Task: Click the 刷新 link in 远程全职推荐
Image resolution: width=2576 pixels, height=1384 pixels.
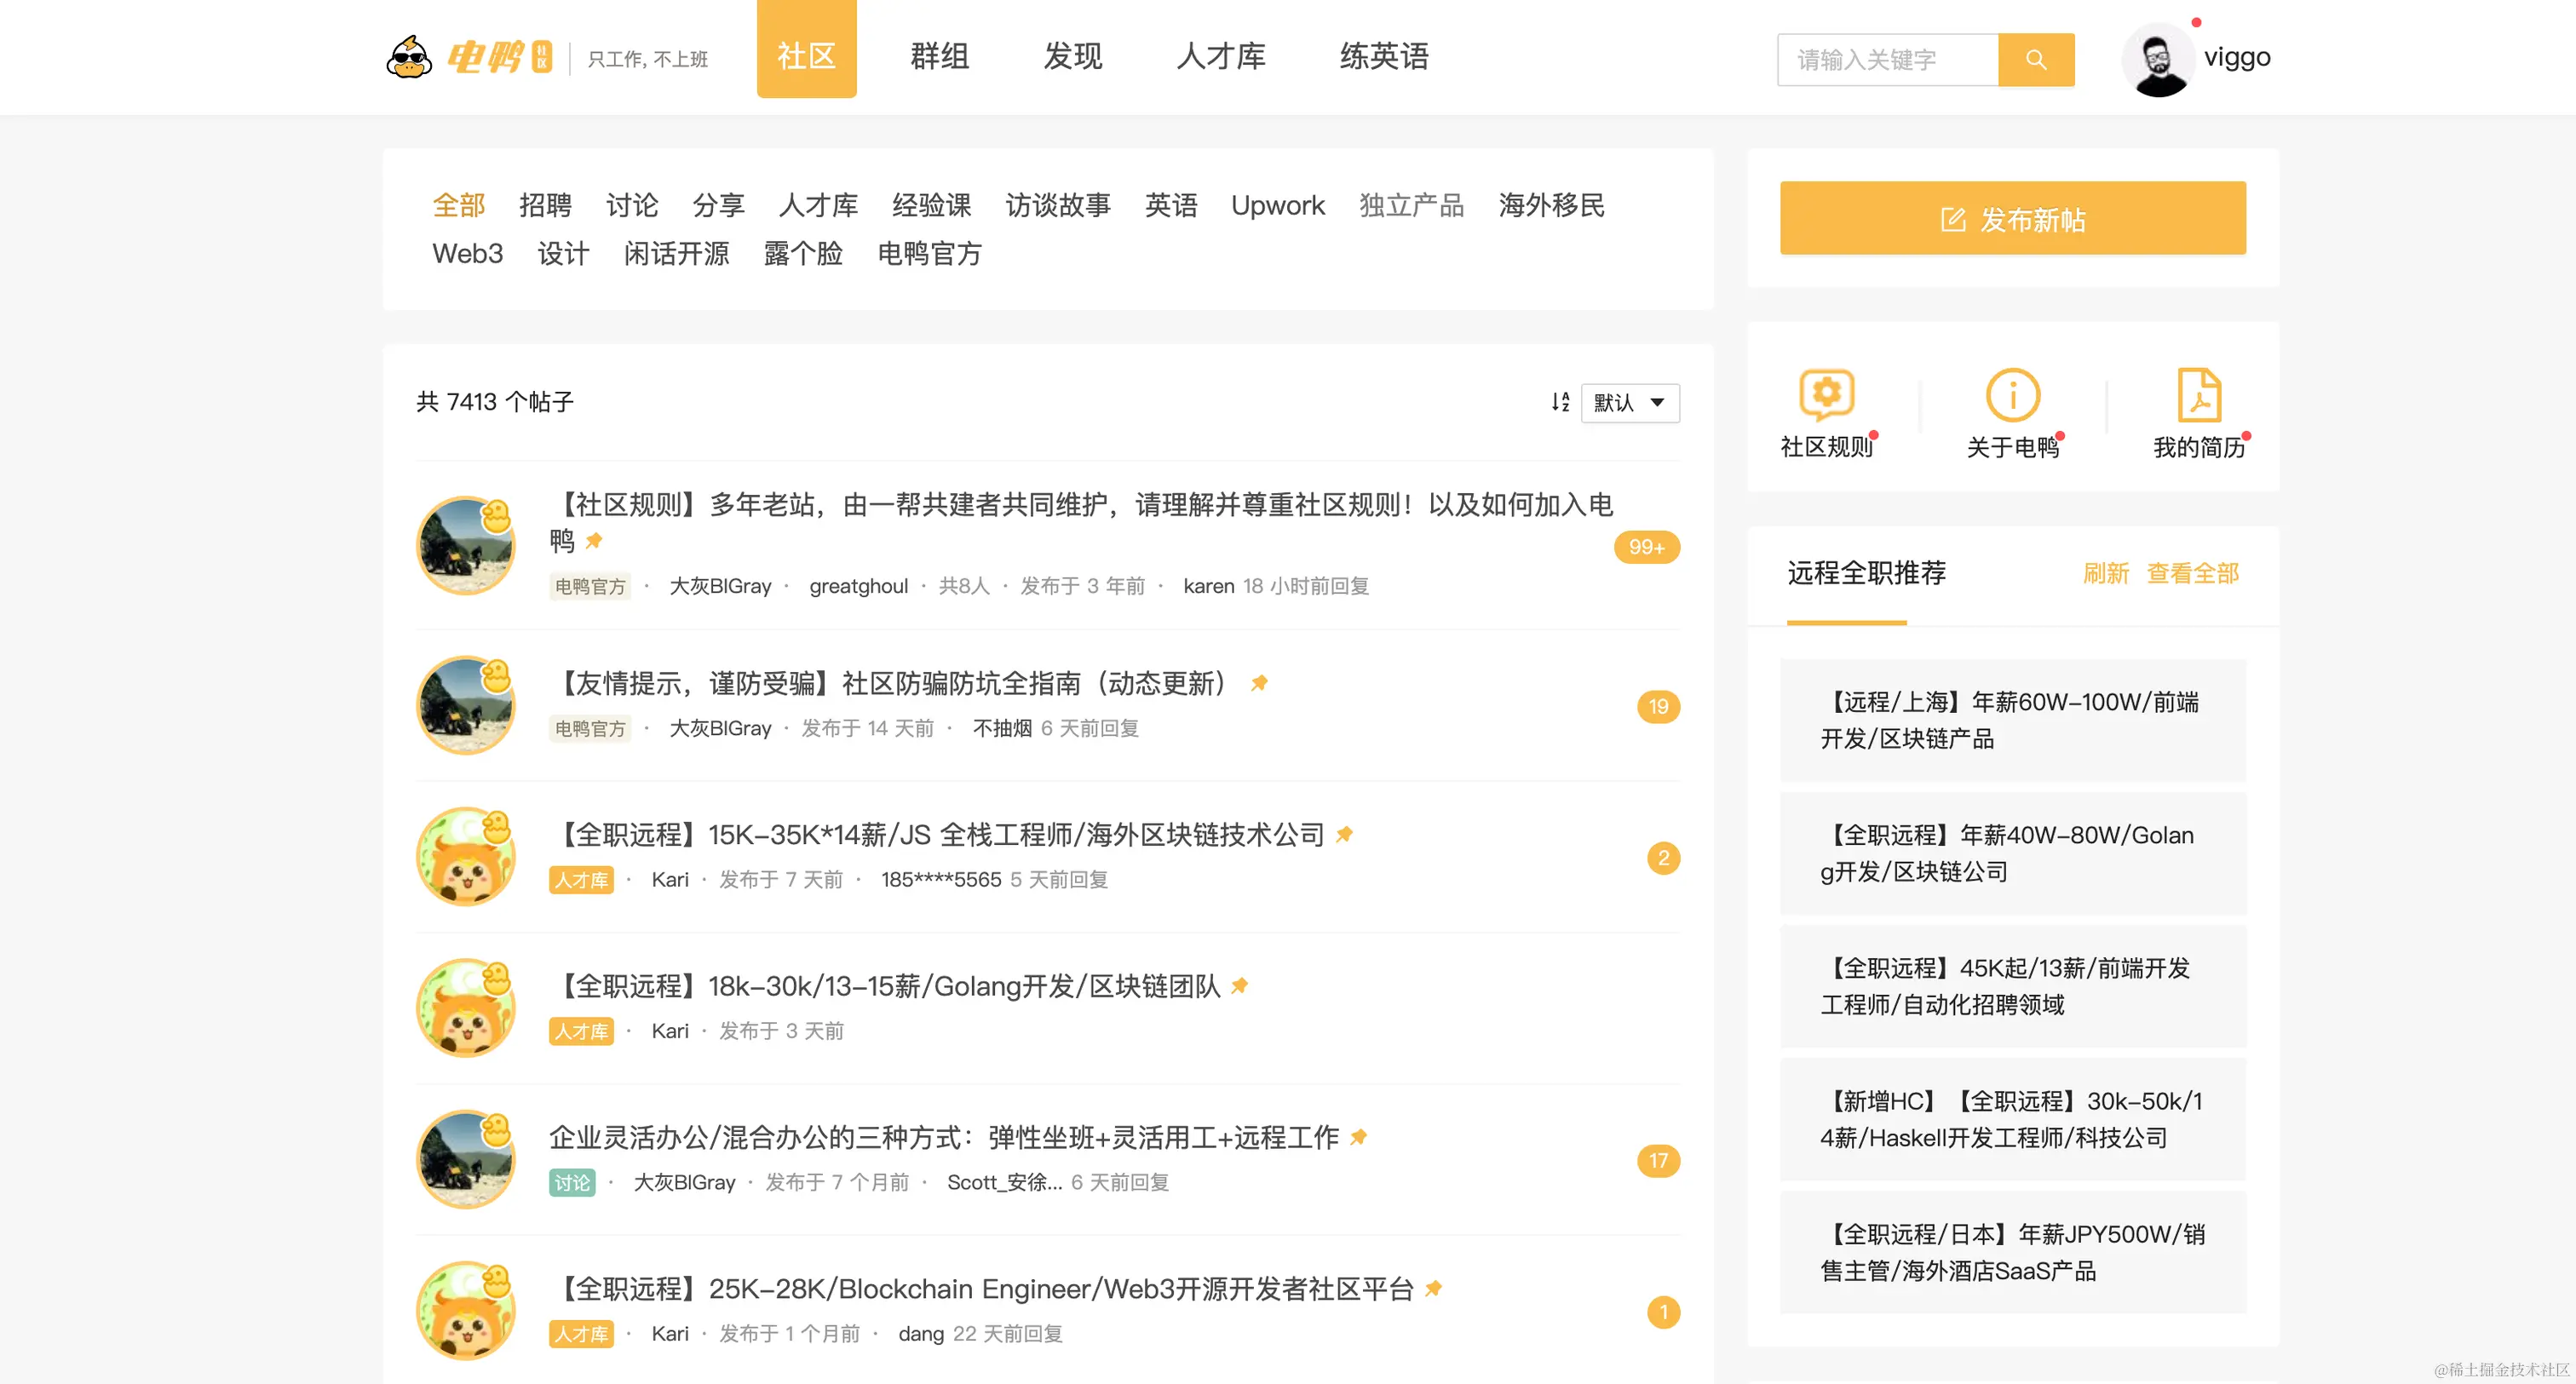Action: [2105, 573]
